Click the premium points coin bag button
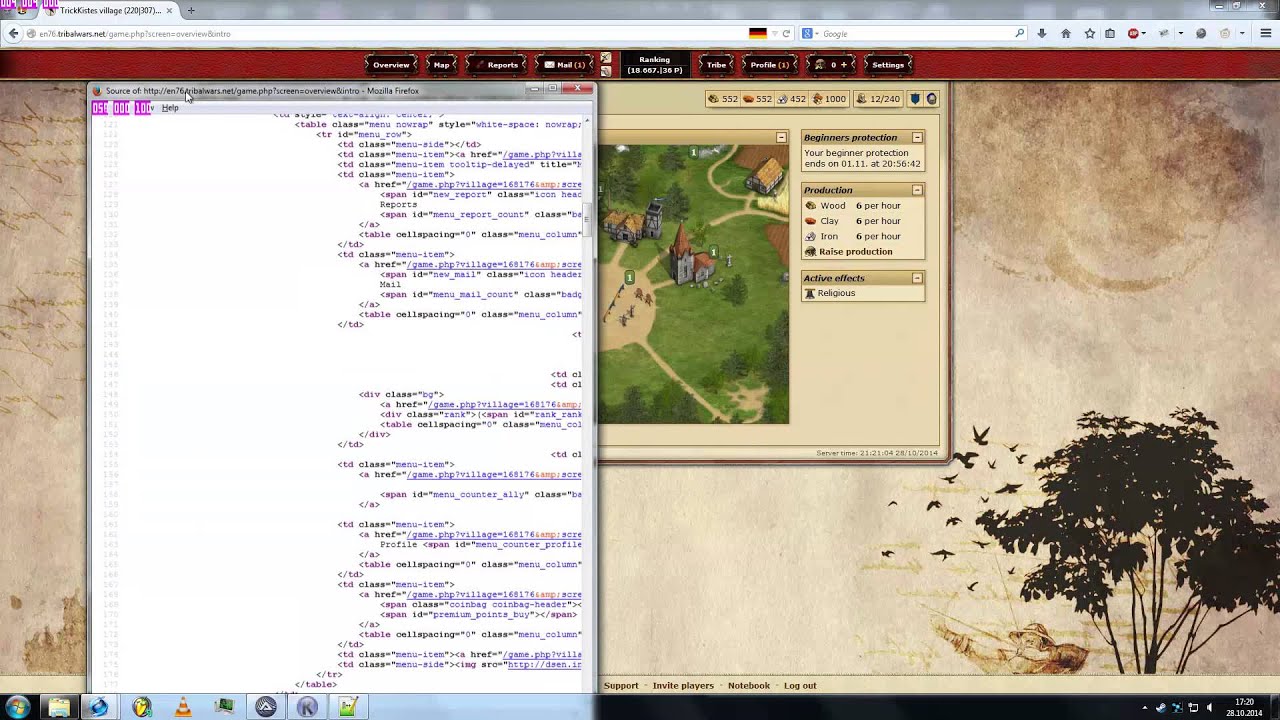This screenshot has height=720, width=1280. (x=832, y=65)
